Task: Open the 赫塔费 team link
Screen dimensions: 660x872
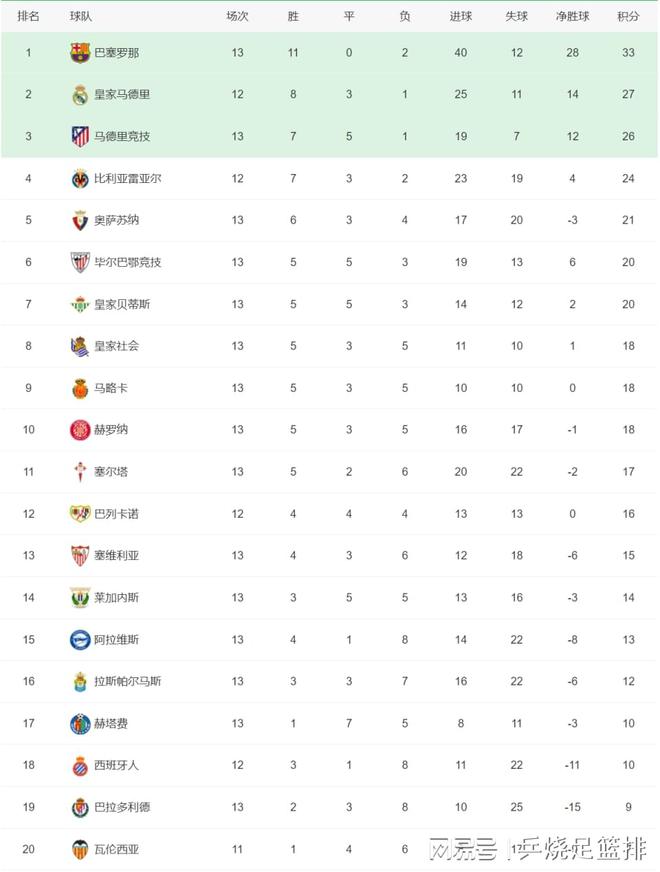Action: [110, 724]
